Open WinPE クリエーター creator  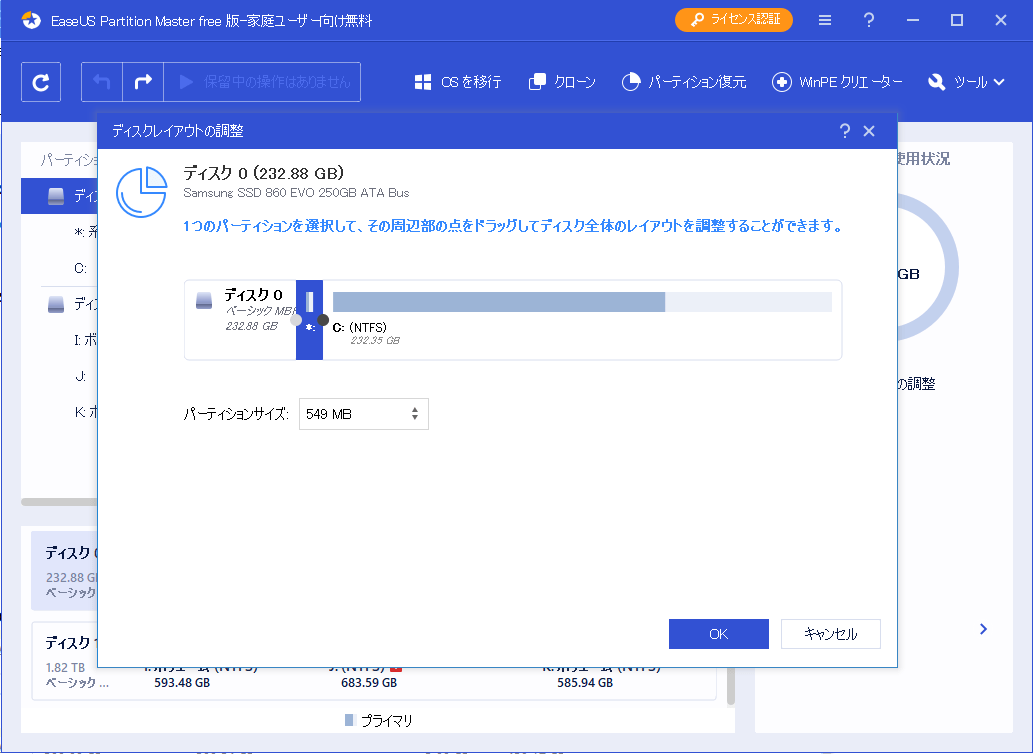point(837,82)
